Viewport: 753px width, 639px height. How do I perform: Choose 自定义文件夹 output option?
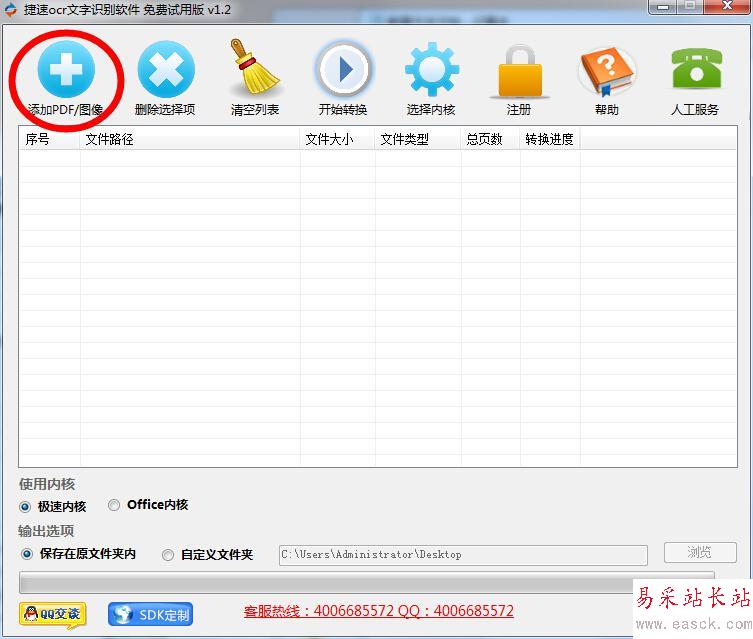pyautogui.click(x=168, y=555)
